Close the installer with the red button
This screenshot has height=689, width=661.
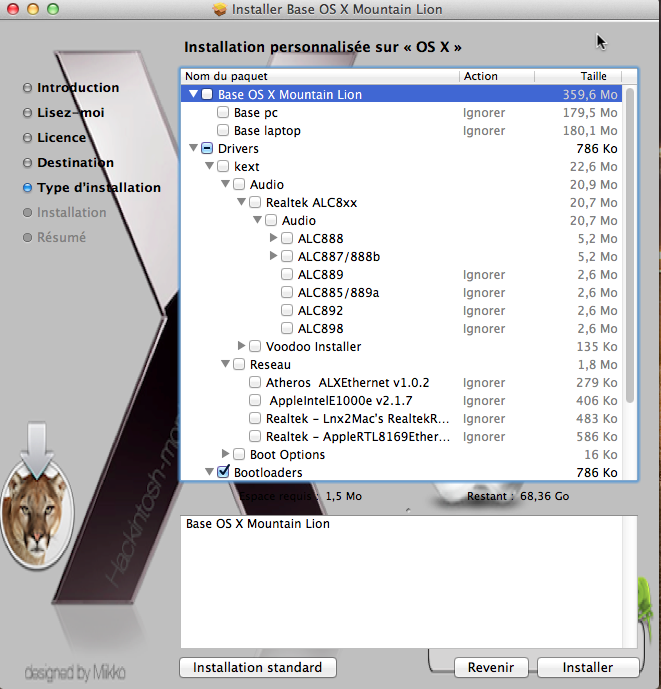[x=13, y=9]
